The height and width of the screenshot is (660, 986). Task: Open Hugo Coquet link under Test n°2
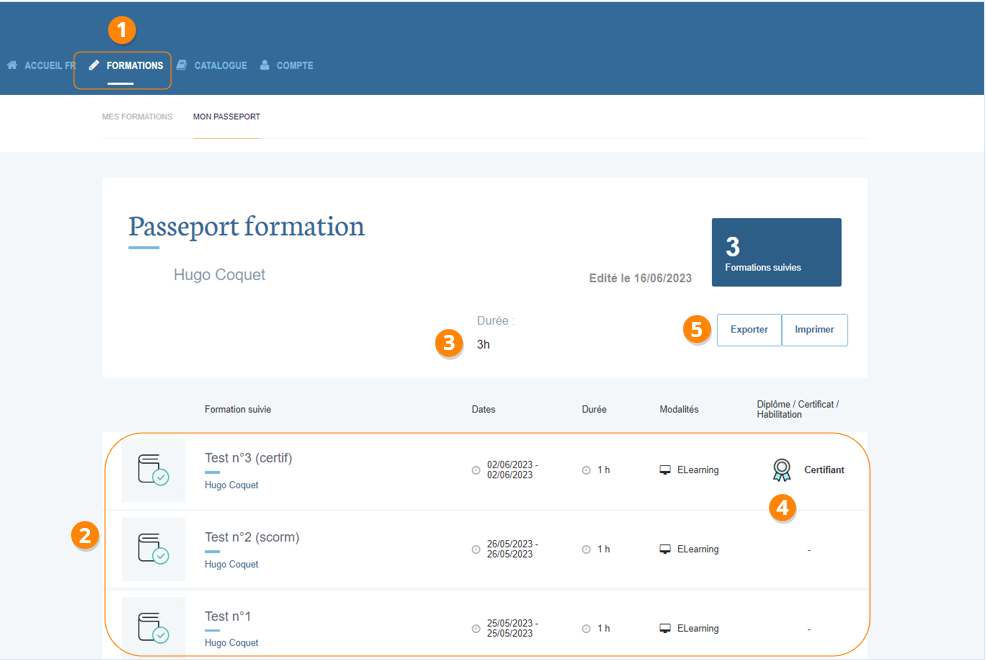231,563
